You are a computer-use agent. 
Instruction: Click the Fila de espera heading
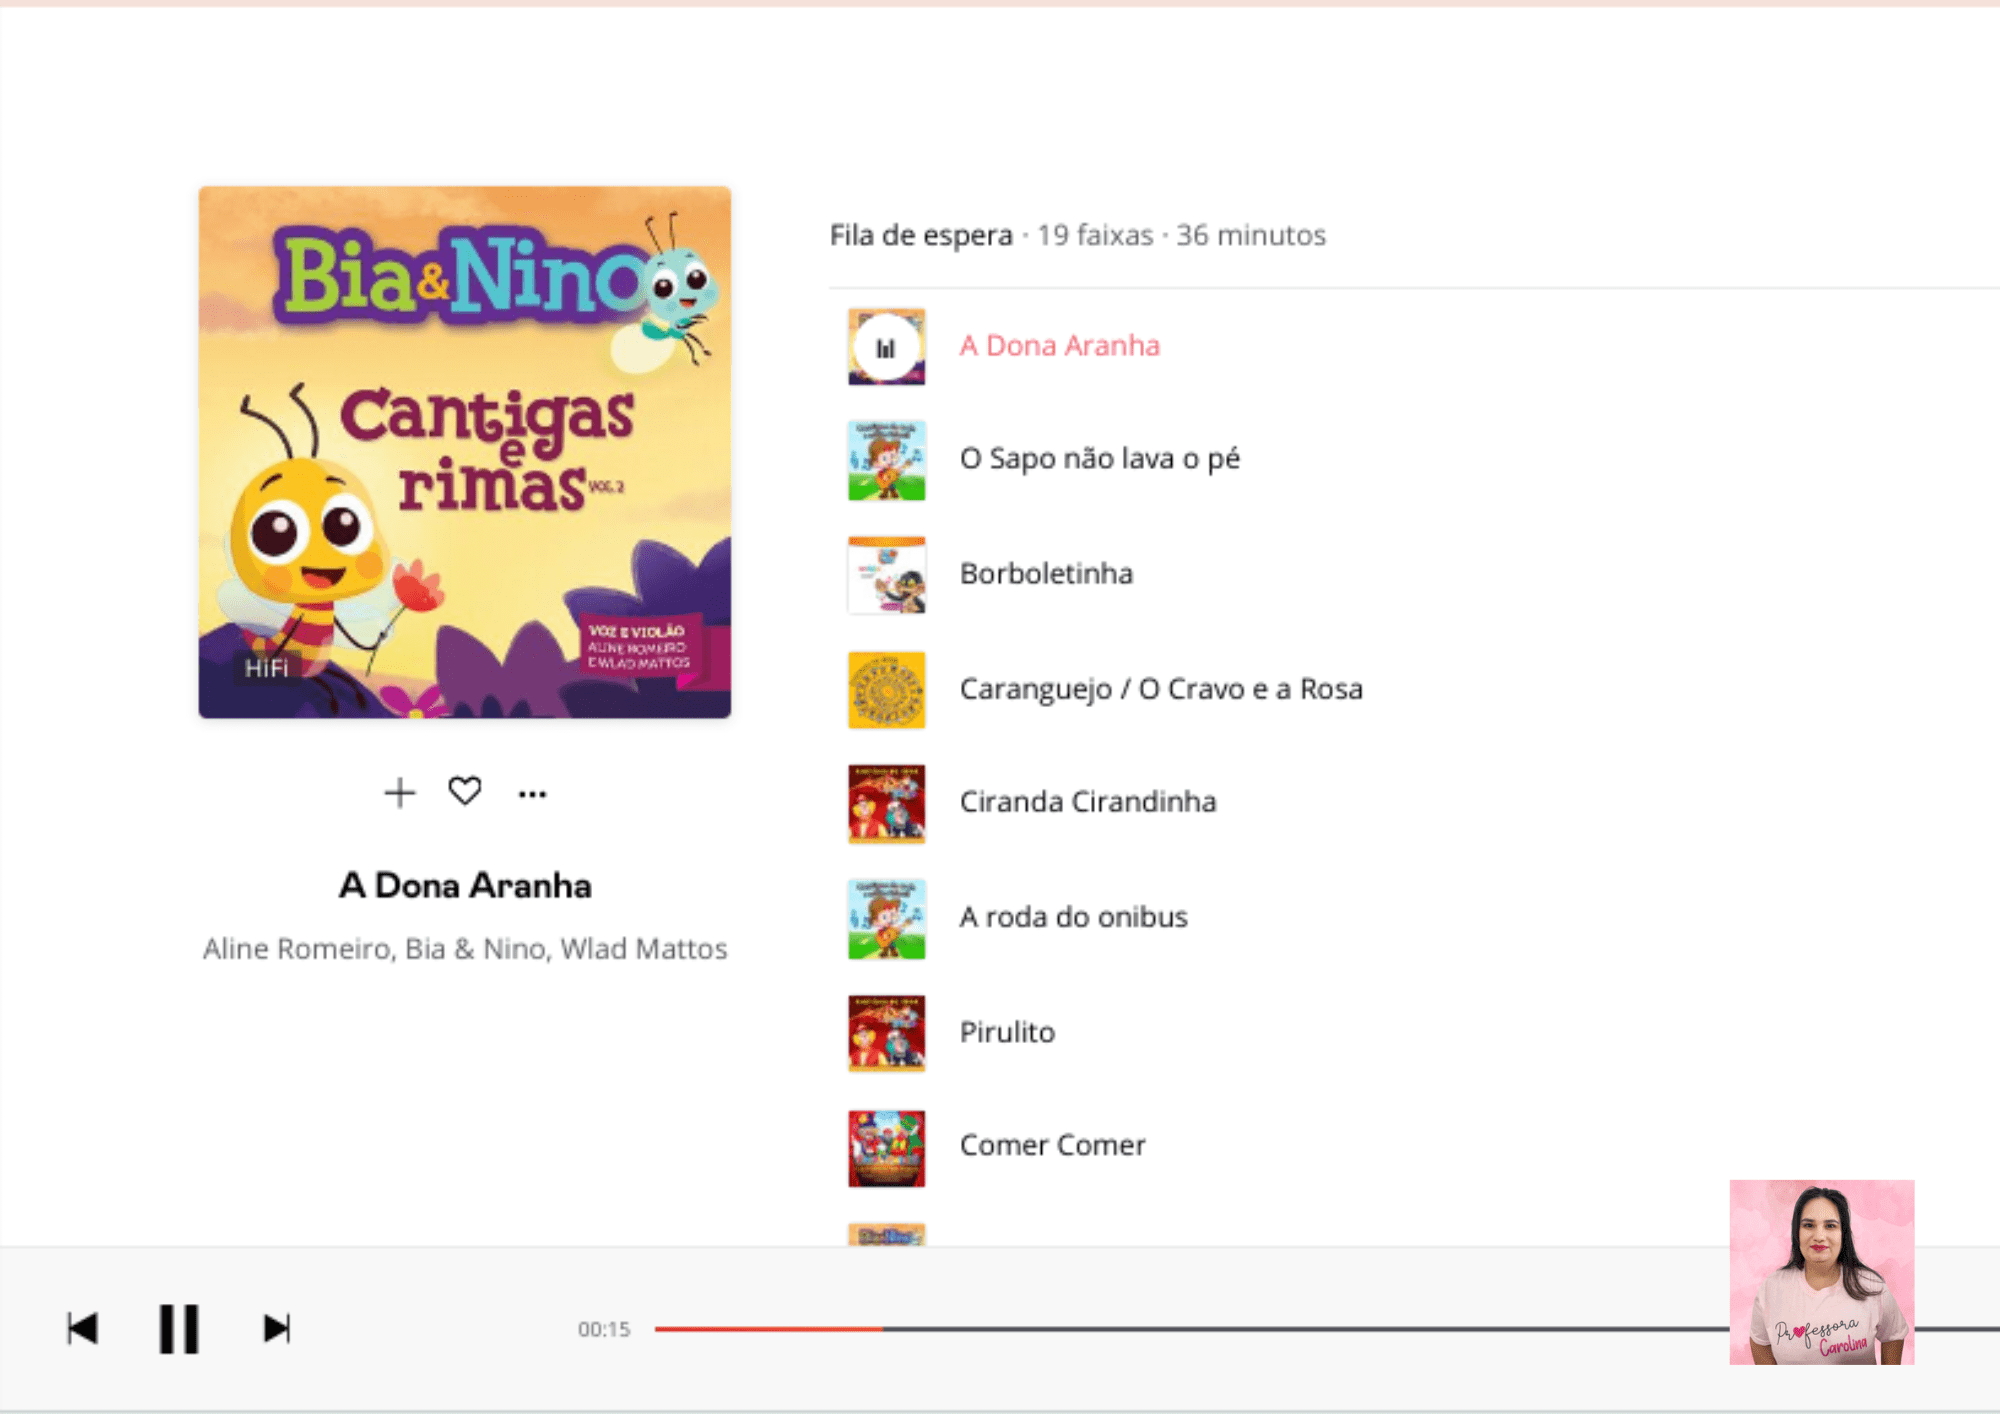click(921, 236)
